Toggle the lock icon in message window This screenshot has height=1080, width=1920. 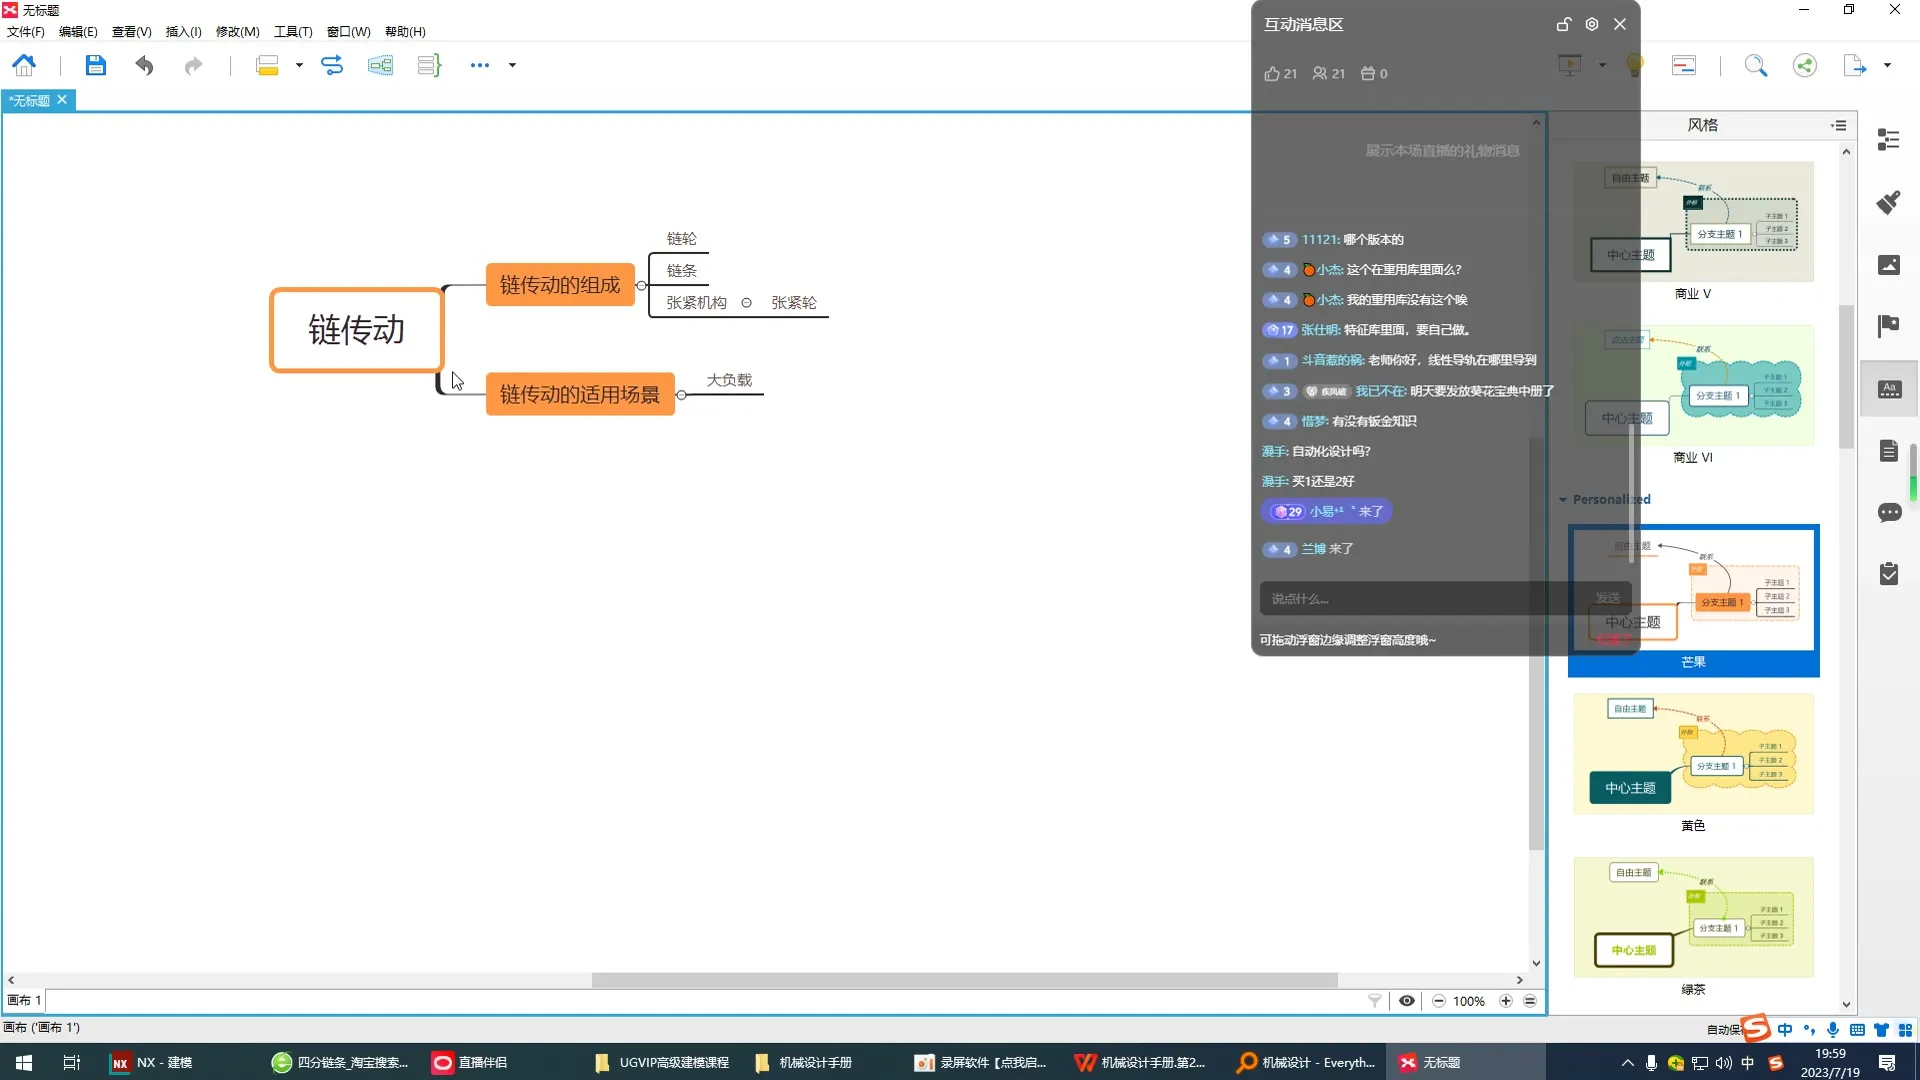pyautogui.click(x=1564, y=24)
